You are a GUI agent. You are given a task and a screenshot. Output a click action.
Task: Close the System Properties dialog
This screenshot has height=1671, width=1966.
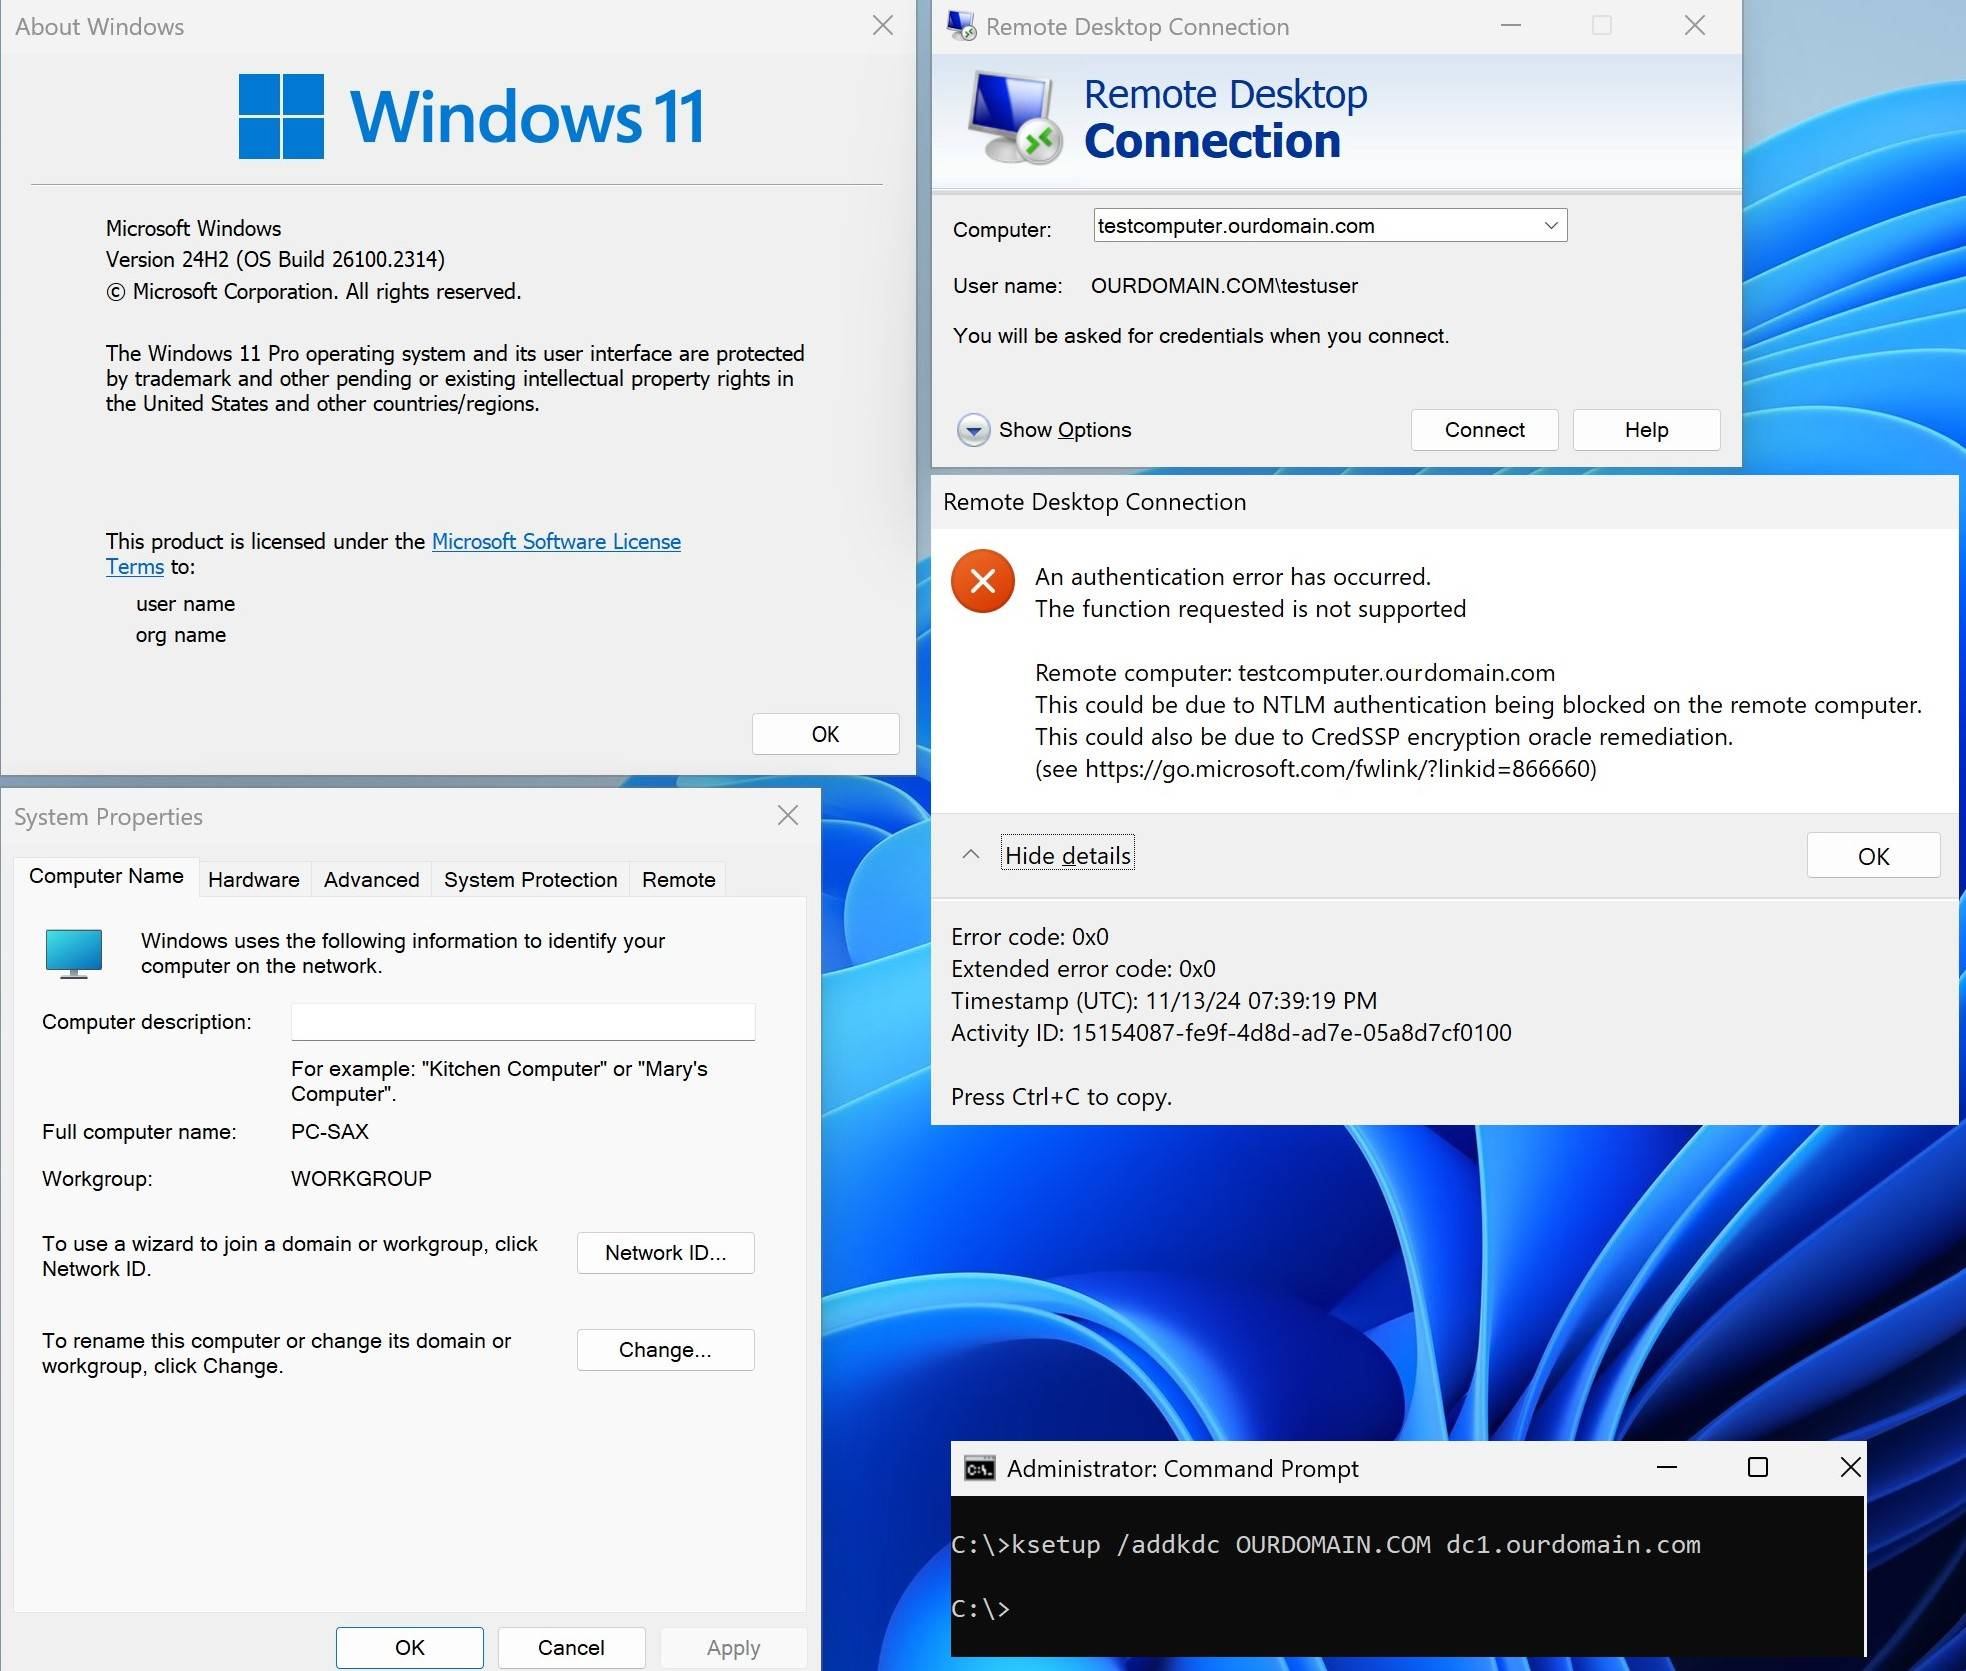pos(788,816)
